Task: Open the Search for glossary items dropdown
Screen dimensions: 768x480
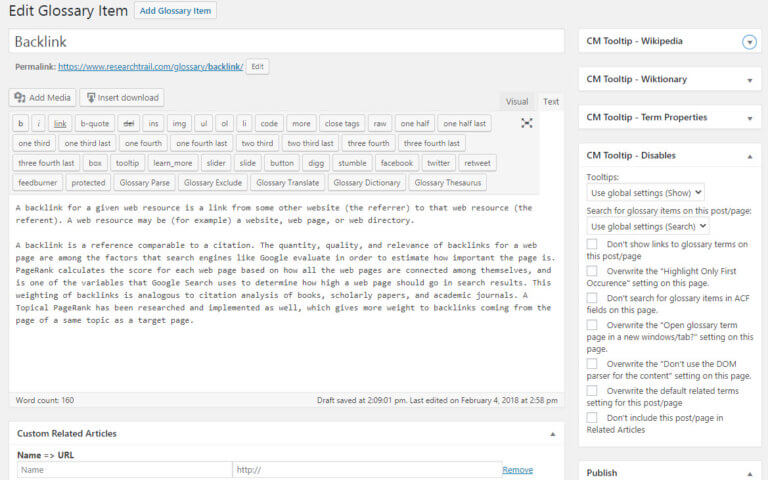Action: click(647, 226)
